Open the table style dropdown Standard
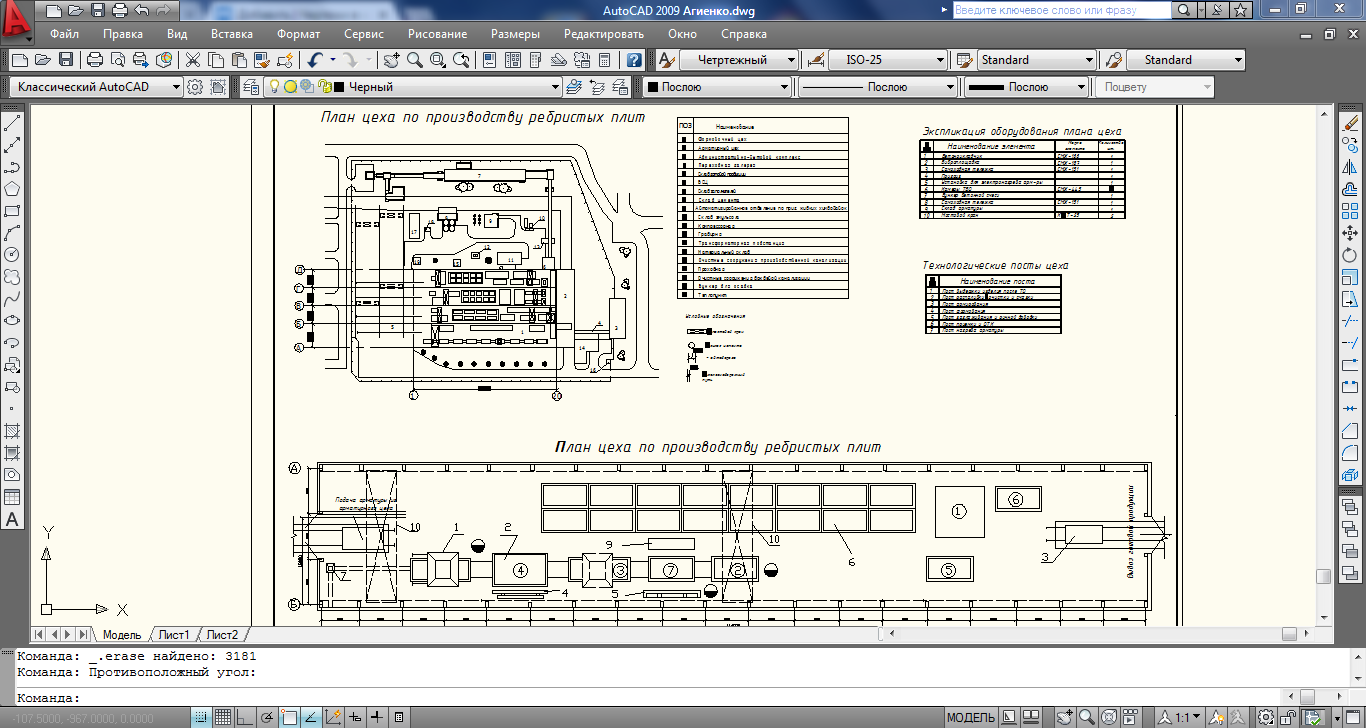Image resolution: width=1366 pixels, height=728 pixels. click(x=1036, y=60)
